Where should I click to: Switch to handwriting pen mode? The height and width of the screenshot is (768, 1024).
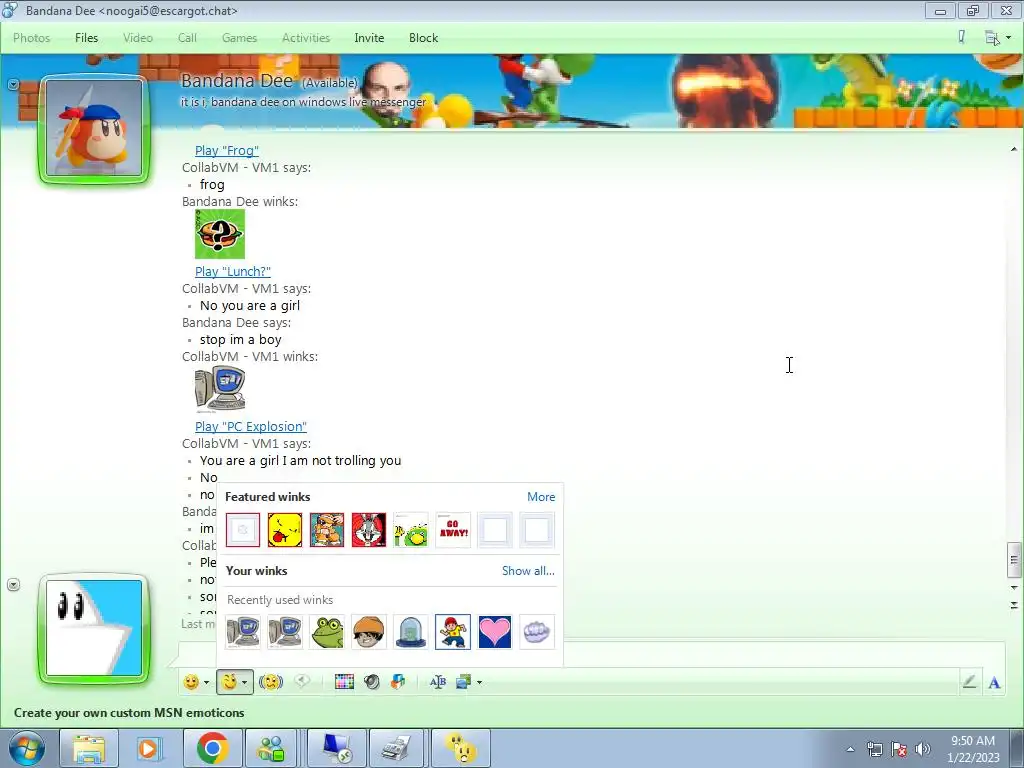pos(969,682)
